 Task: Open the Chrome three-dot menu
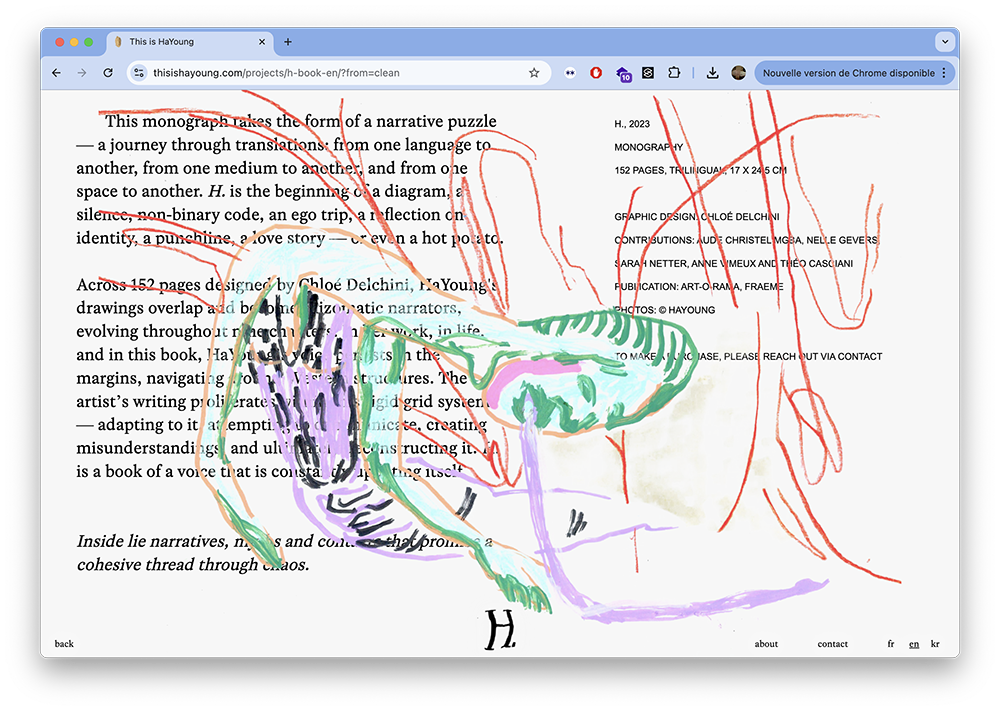pos(944,73)
